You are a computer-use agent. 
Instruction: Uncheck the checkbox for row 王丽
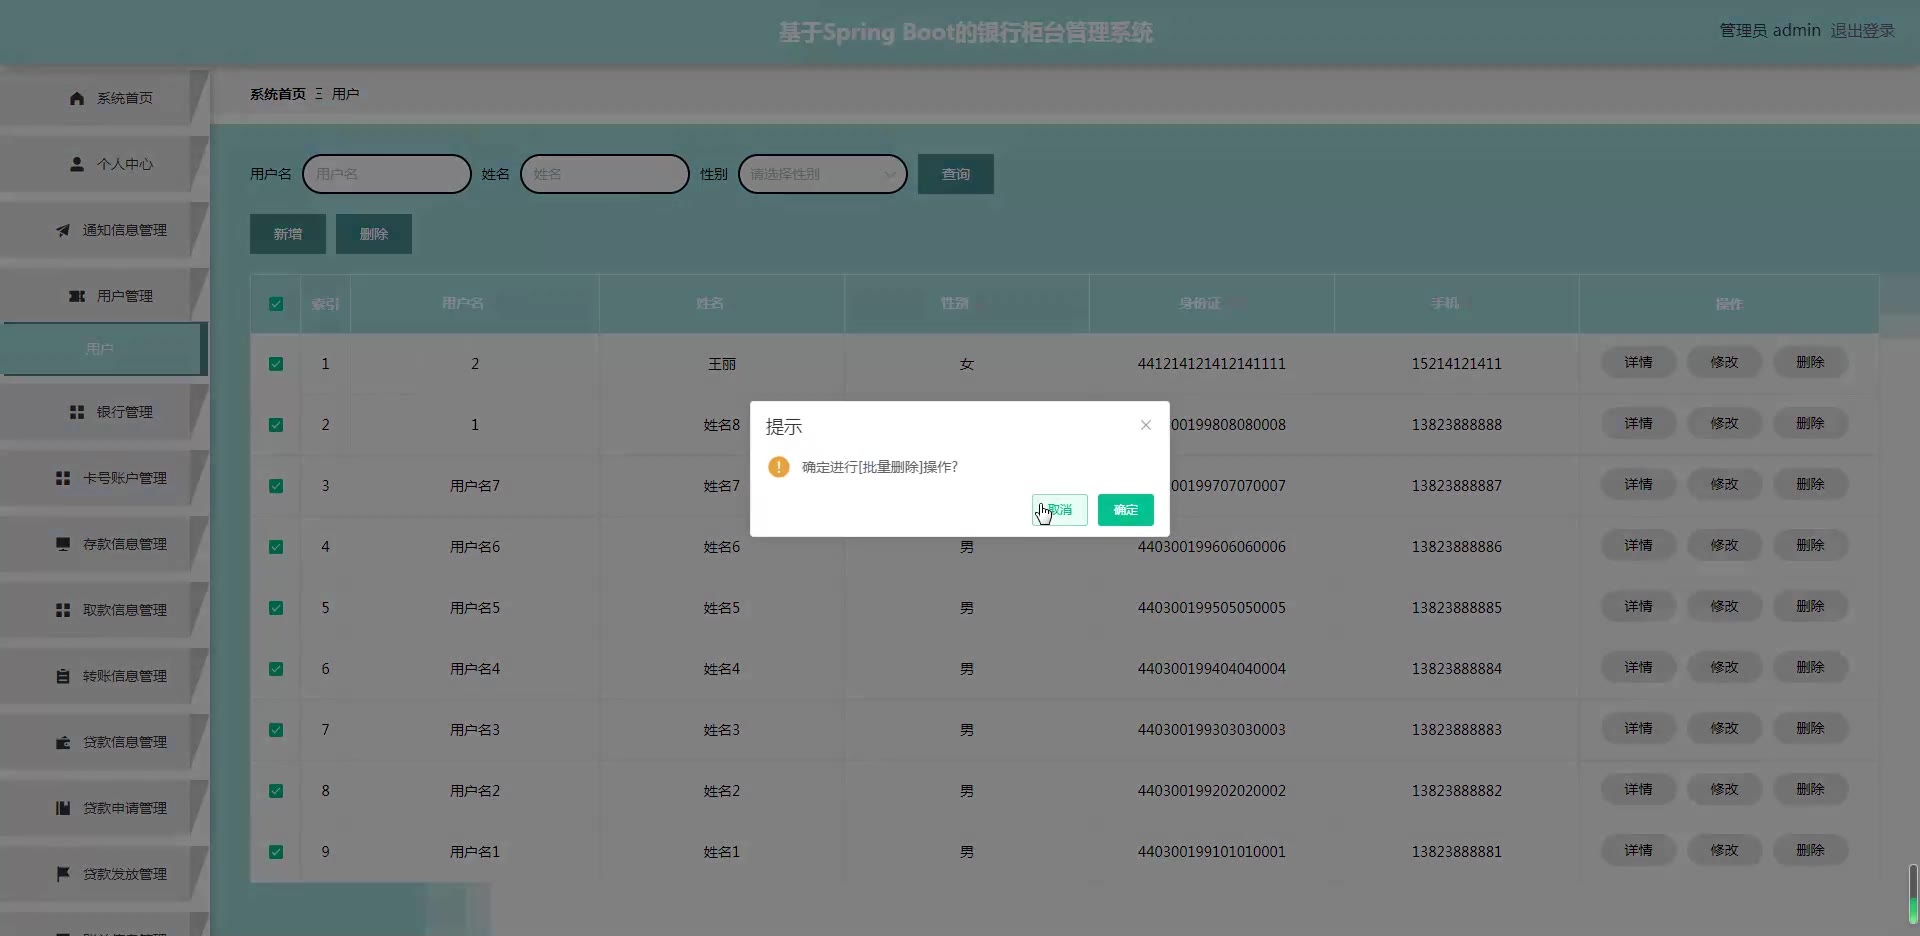coord(276,364)
